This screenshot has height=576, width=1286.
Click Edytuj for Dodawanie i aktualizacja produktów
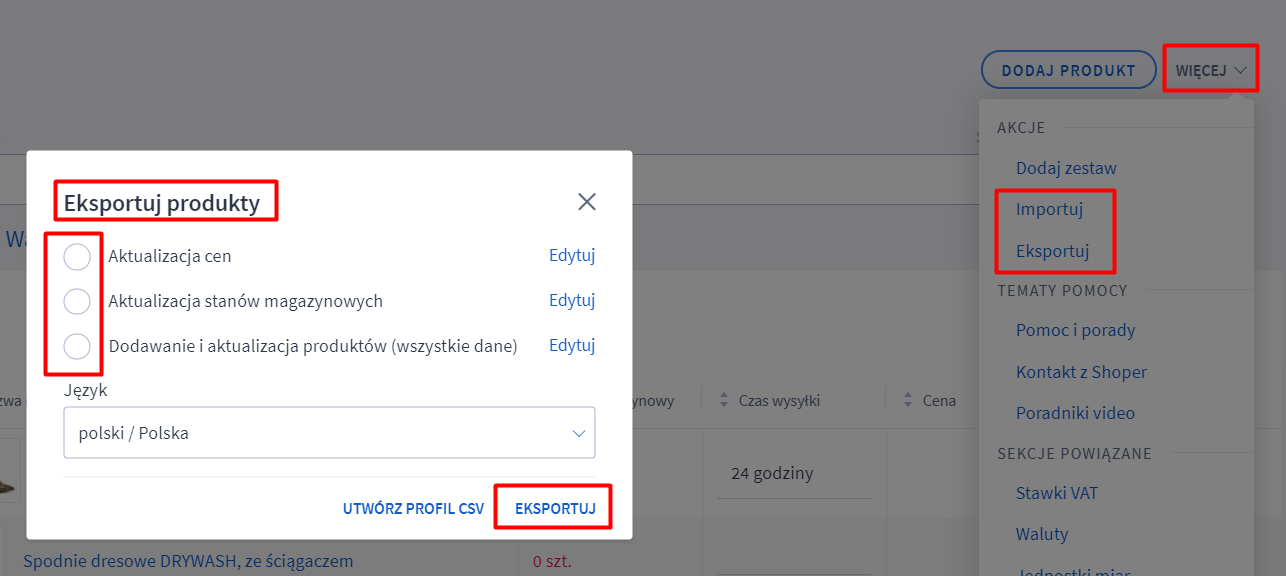[x=572, y=345]
